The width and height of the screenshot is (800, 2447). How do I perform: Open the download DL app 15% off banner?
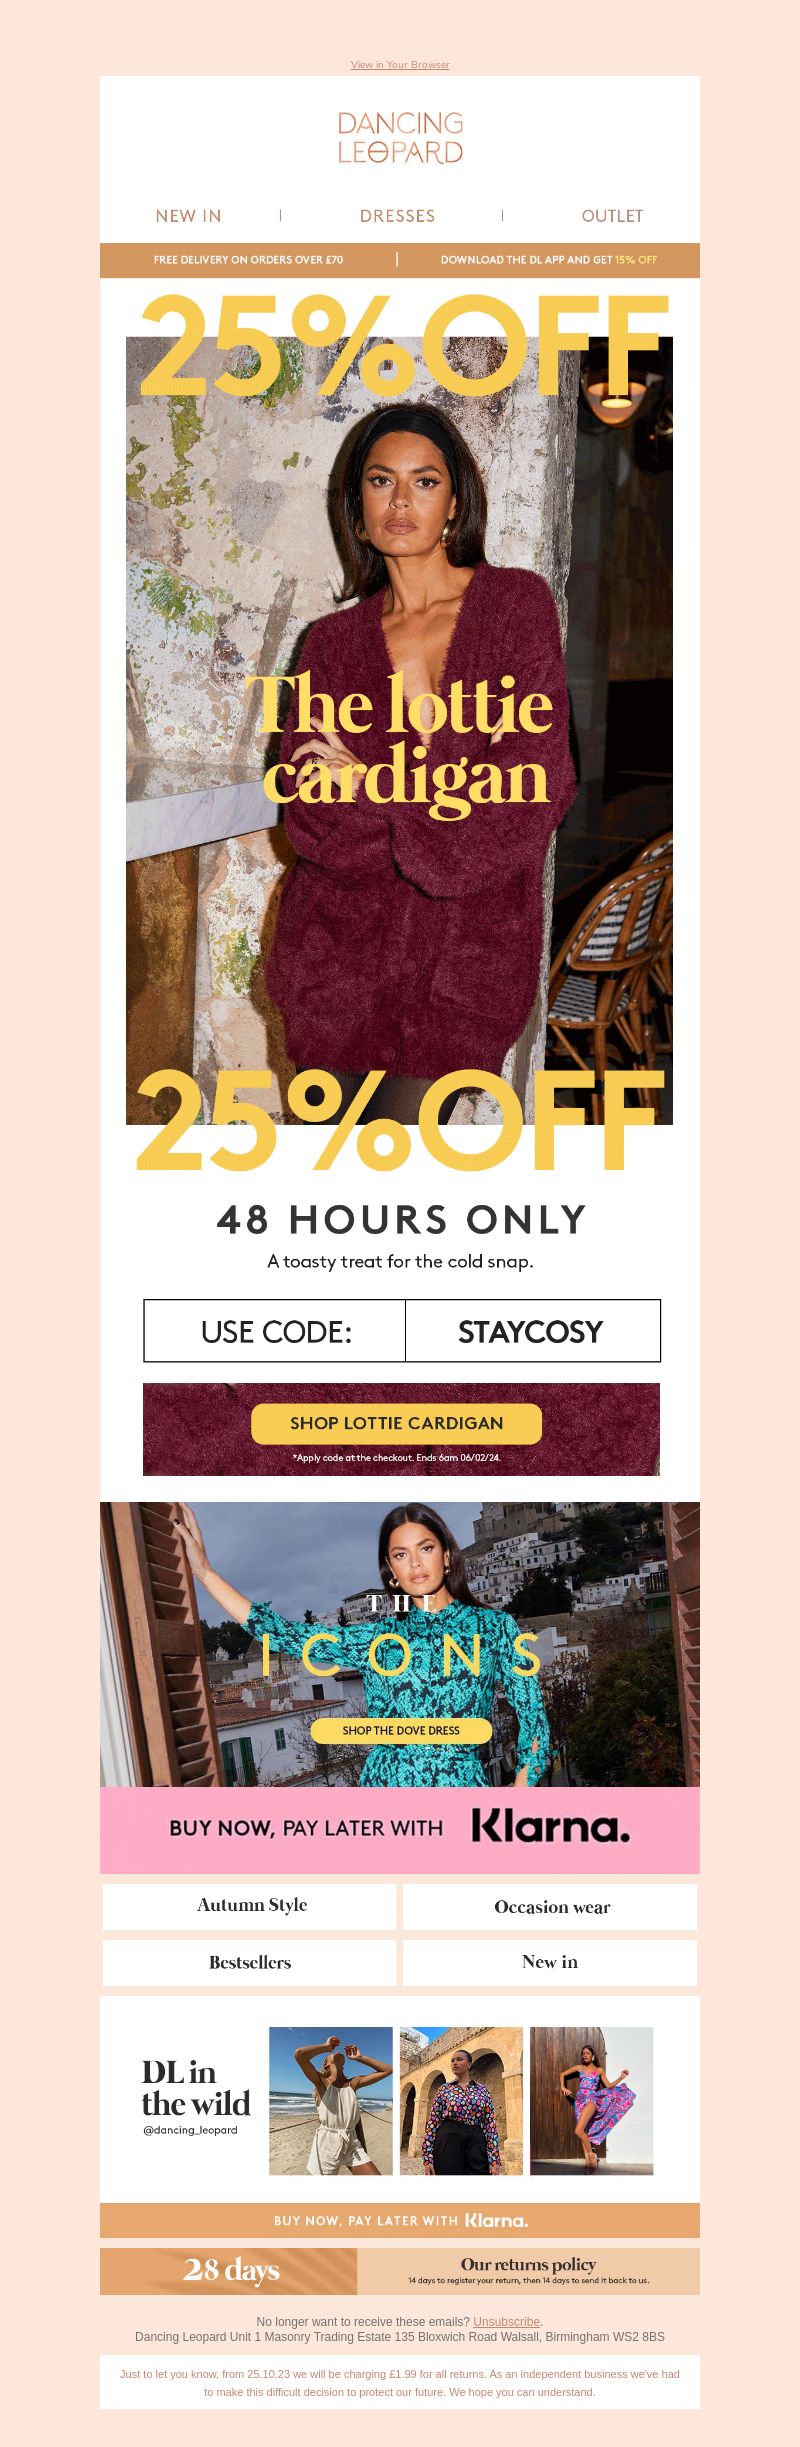point(549,260)
